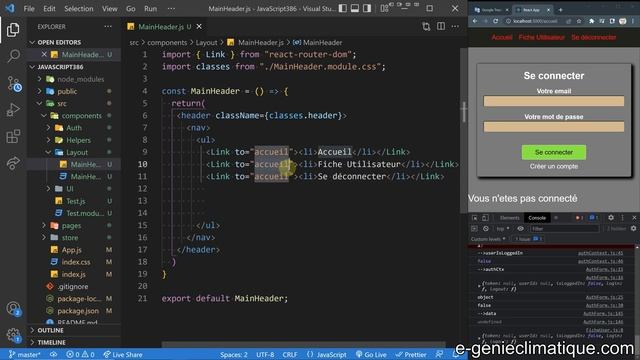Click the CRLF line ending indicator
Viewport: 640px width, 360px height.
click(x=290, y=355)
